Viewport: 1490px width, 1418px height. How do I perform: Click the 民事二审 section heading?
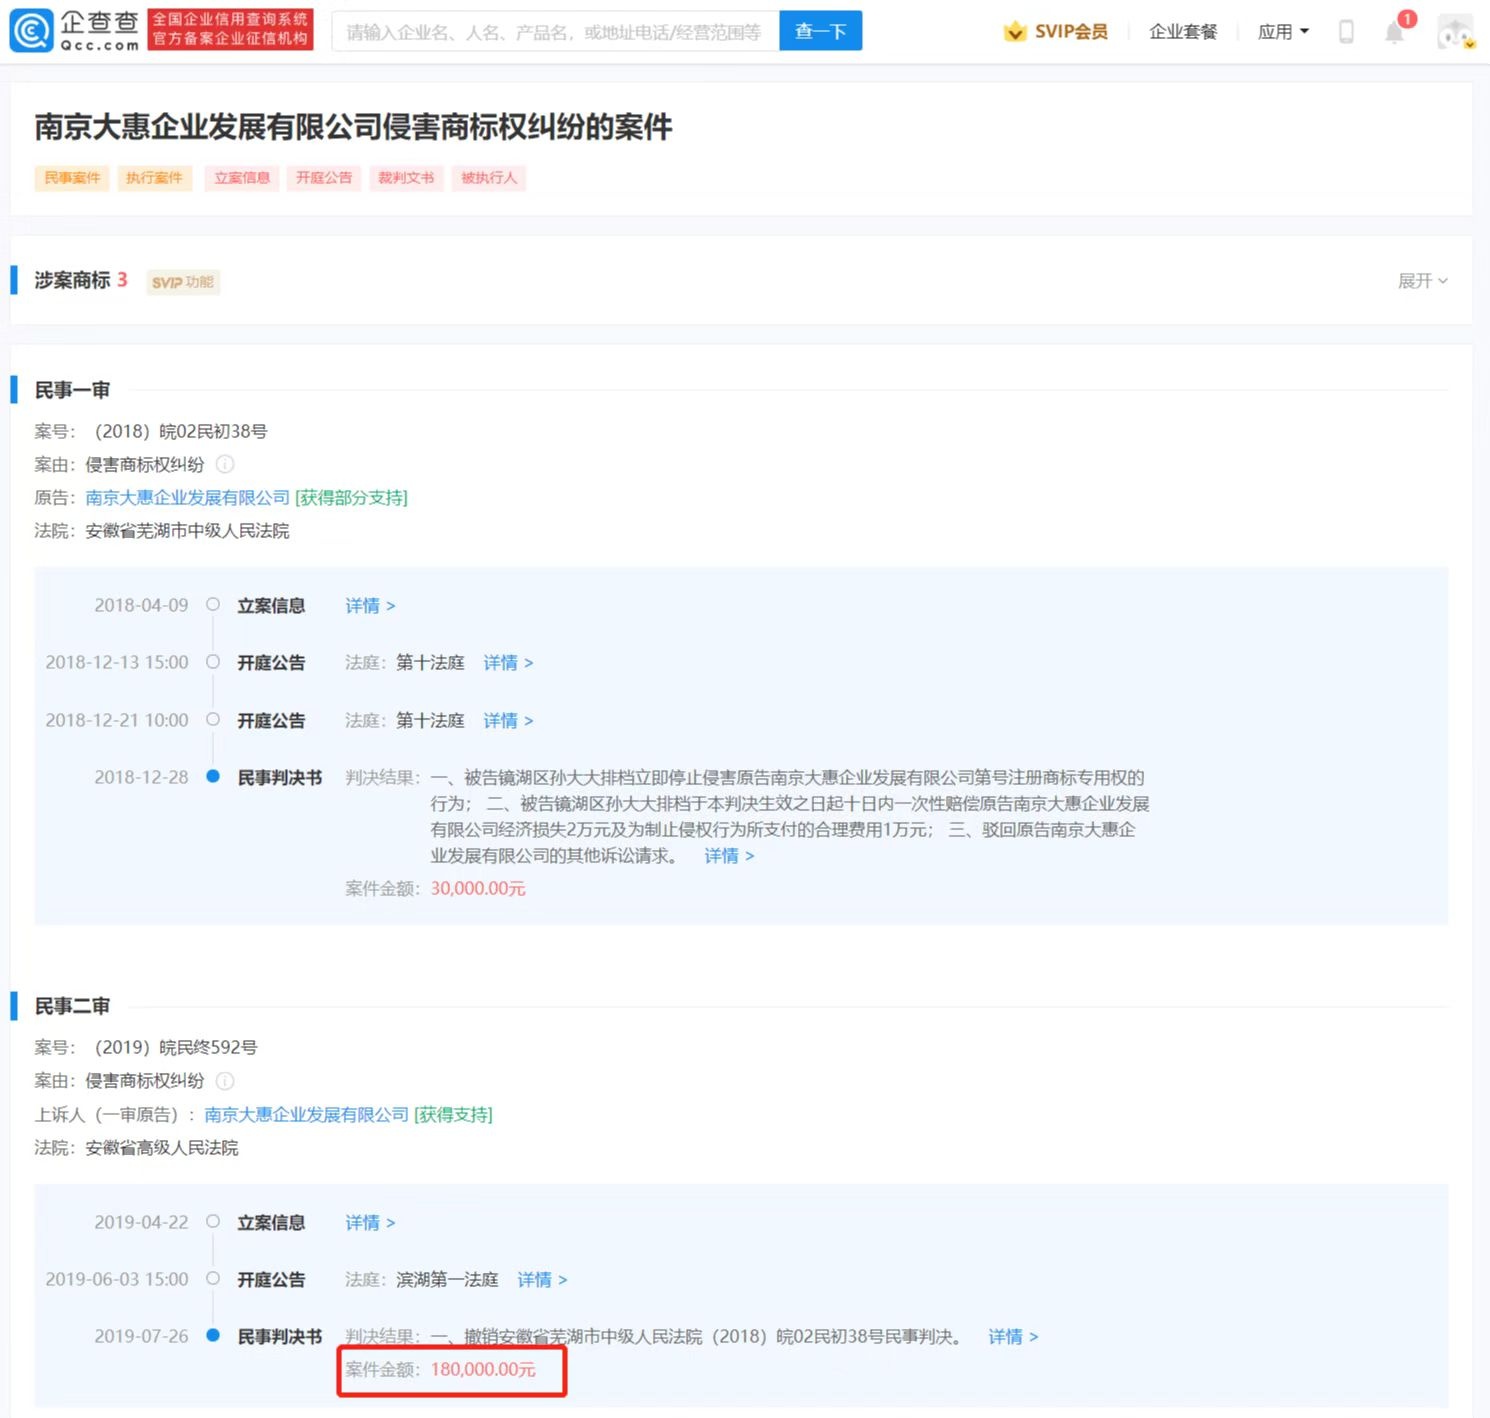click(x=72, y=1006)
